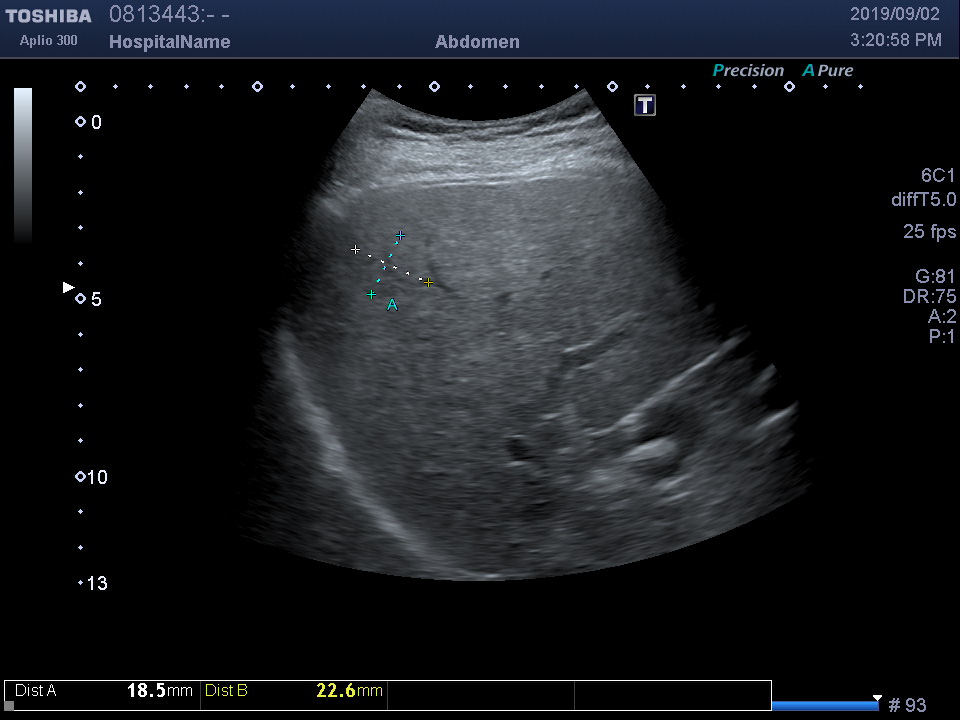This screenshot has width=960, height=720.
Task: Click the focus triangle marker on depth scale
Action: tap(68, 288)
